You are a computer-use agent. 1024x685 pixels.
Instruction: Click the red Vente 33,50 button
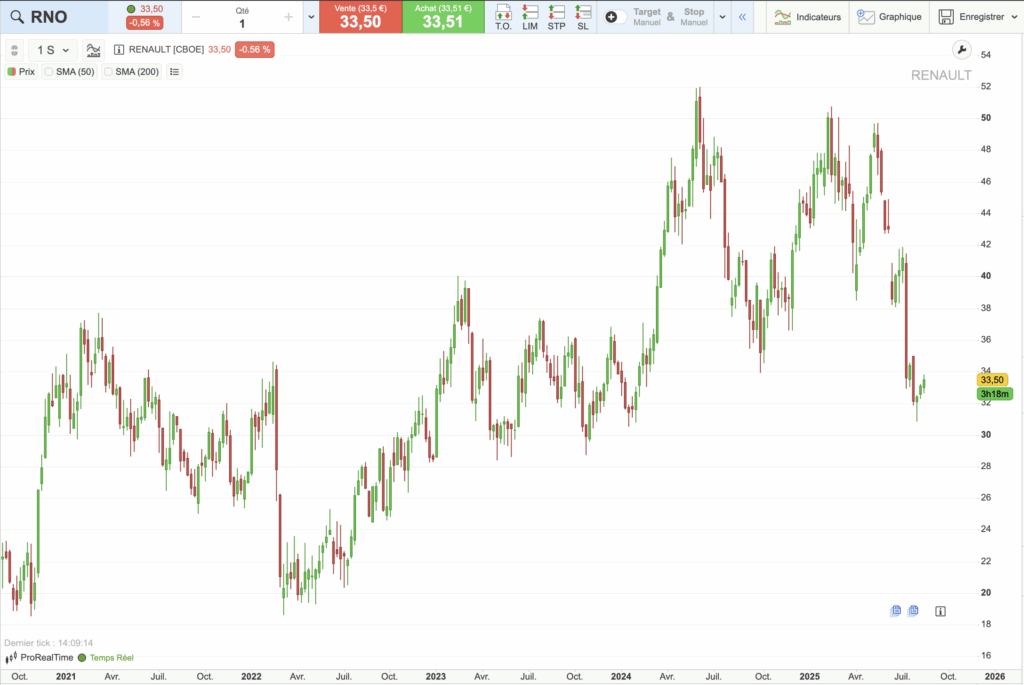[360, 17]
